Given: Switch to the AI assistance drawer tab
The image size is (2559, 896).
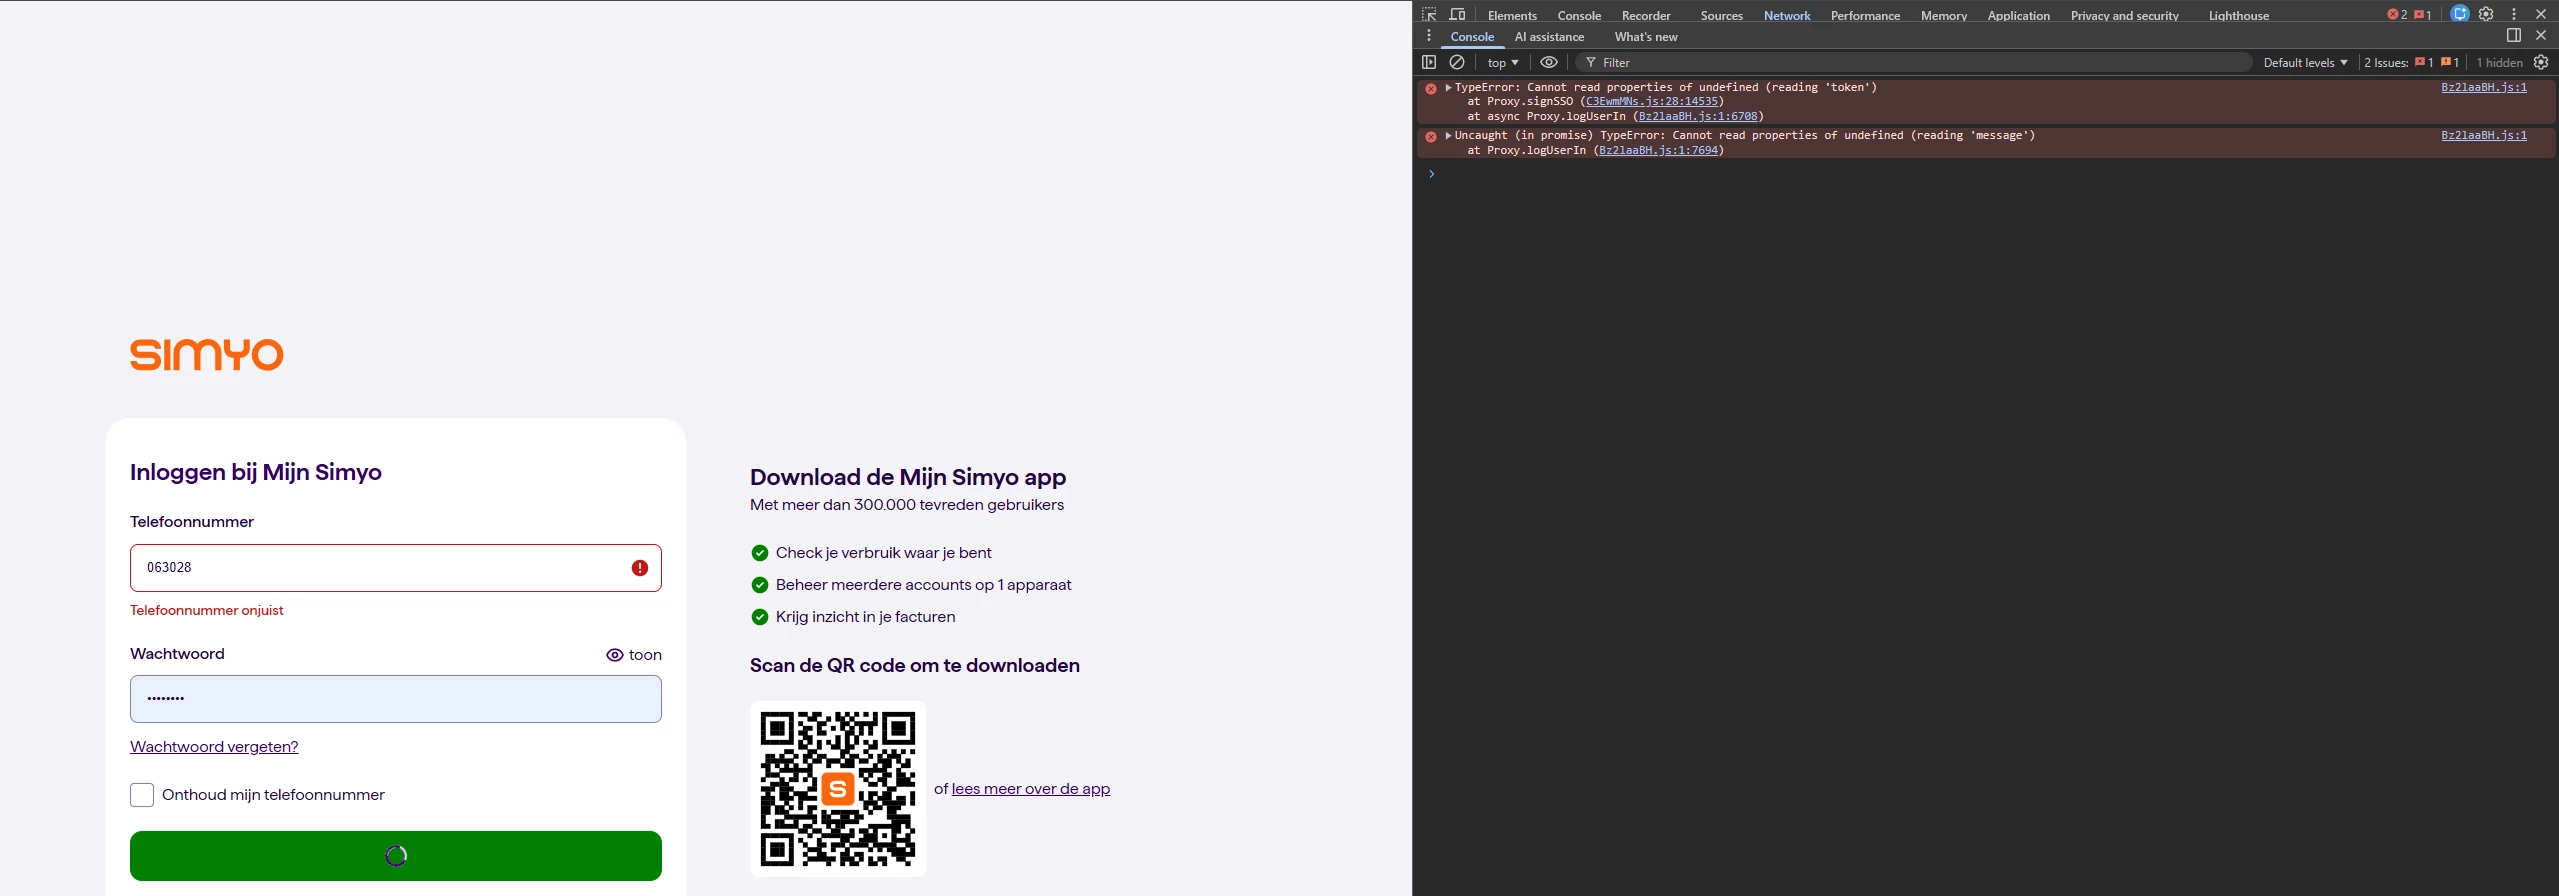Looking at the screenshot, I should click(1549, 37).
